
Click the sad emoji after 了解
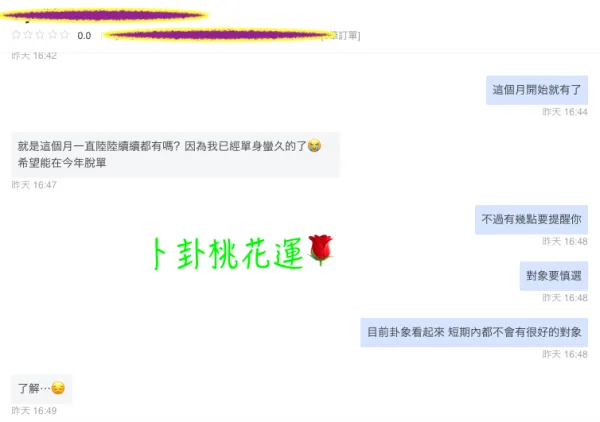tap(58, 388)
